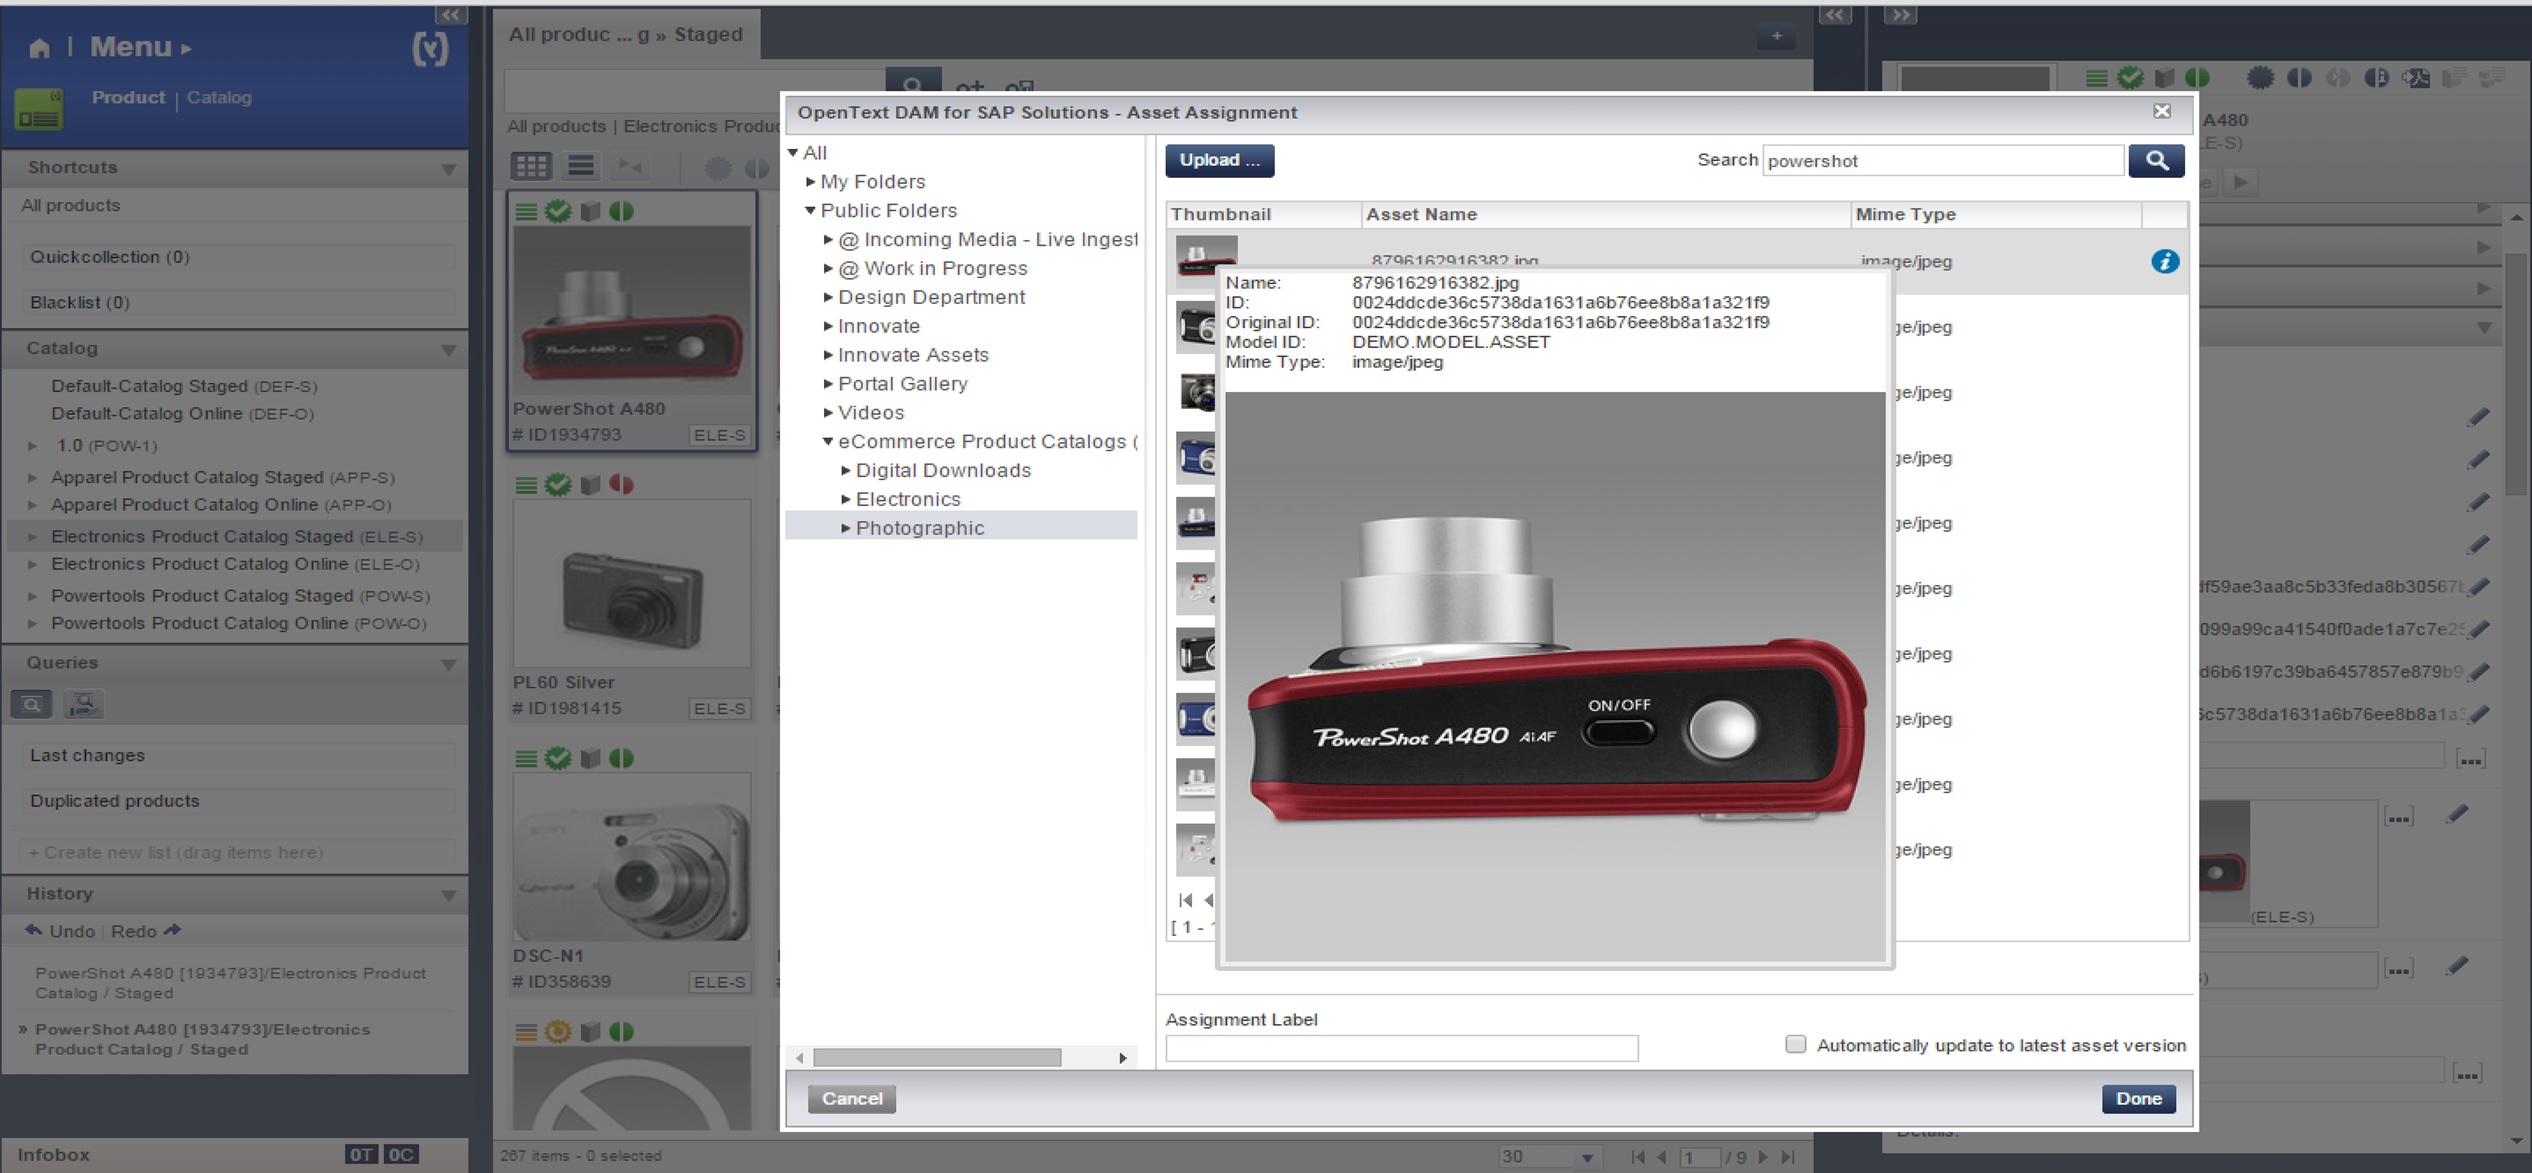Click the Redo arrow in History
Image resolution: width=2532 pixels, height=1173 pixels.
coord(173,930)
